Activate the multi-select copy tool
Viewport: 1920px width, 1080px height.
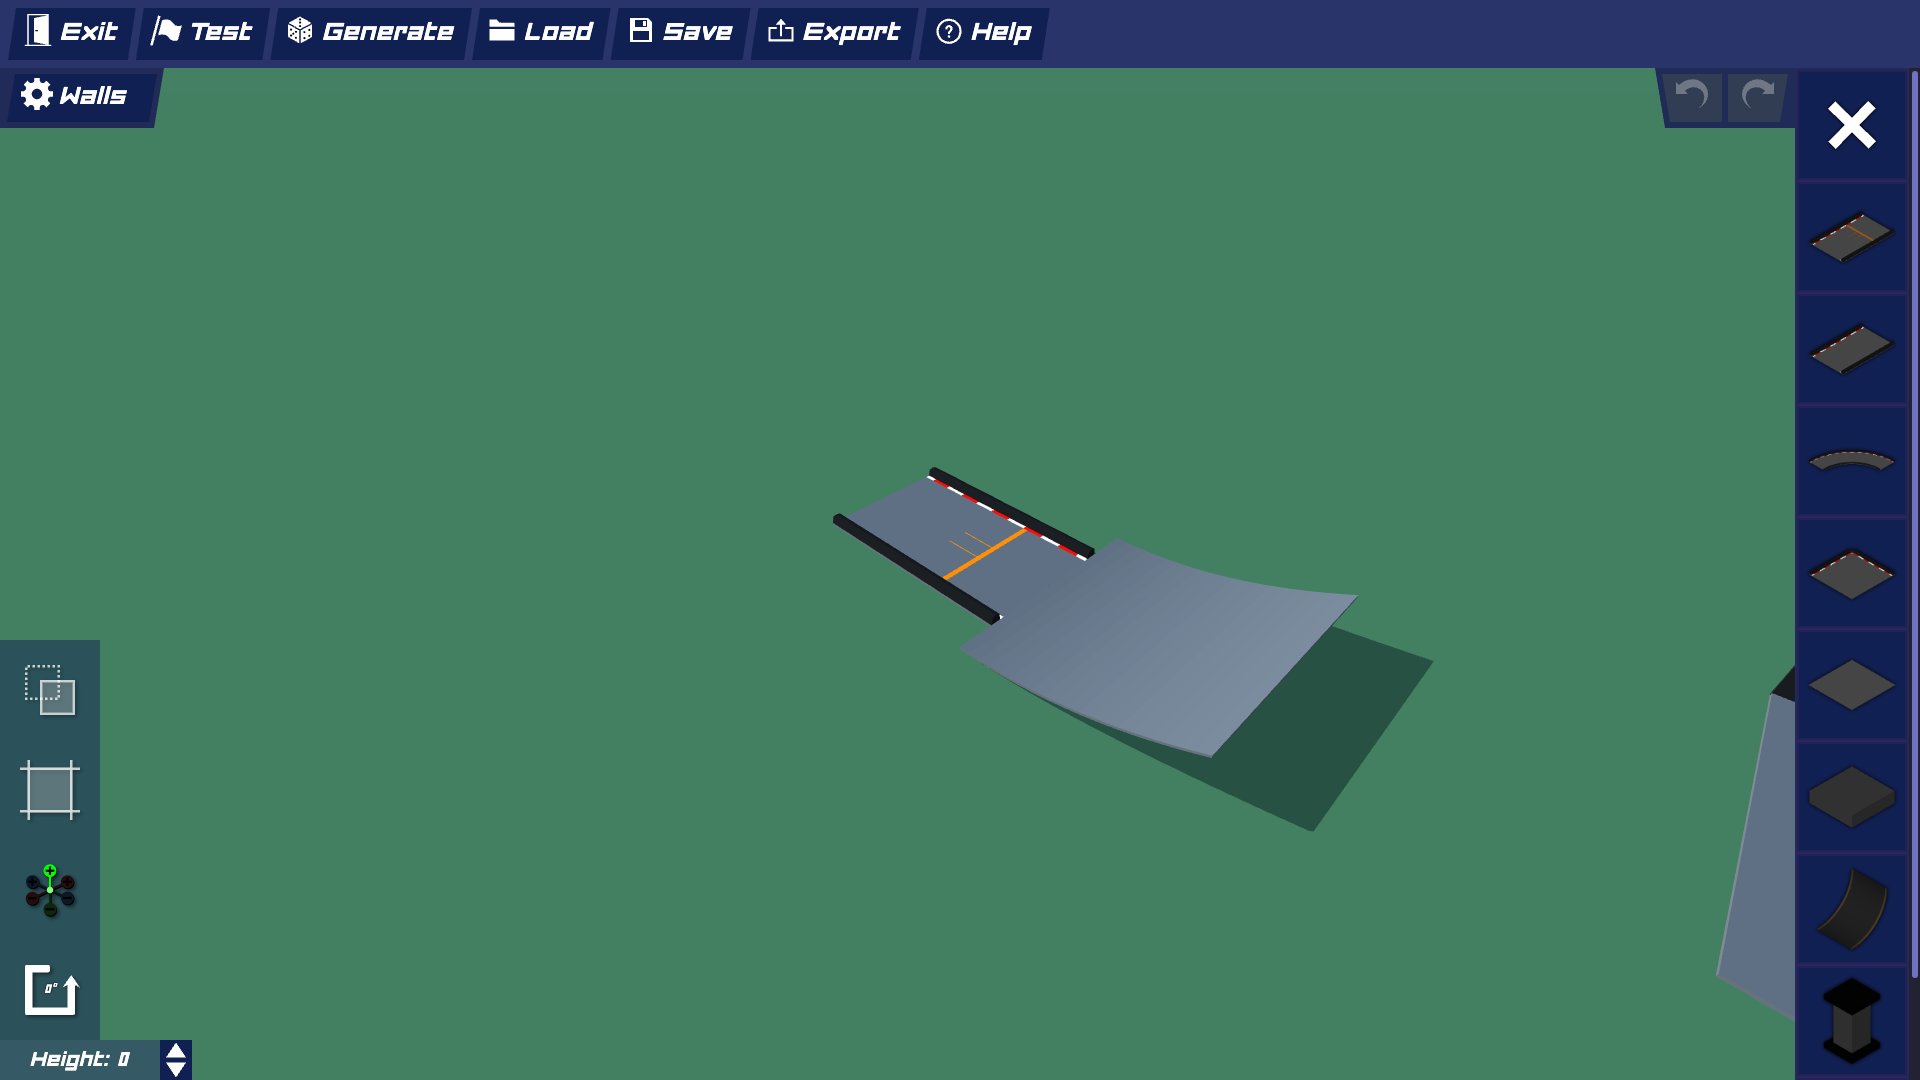(x=50, y=690)
